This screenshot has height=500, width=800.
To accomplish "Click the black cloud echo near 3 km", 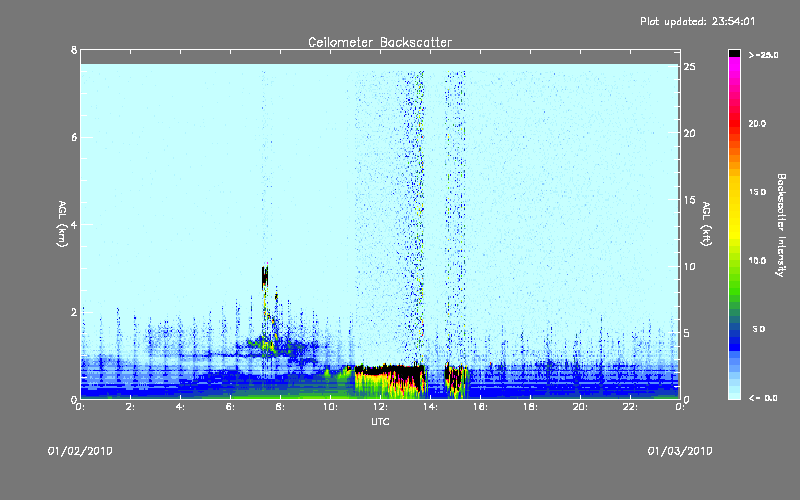I will (265, 278).
